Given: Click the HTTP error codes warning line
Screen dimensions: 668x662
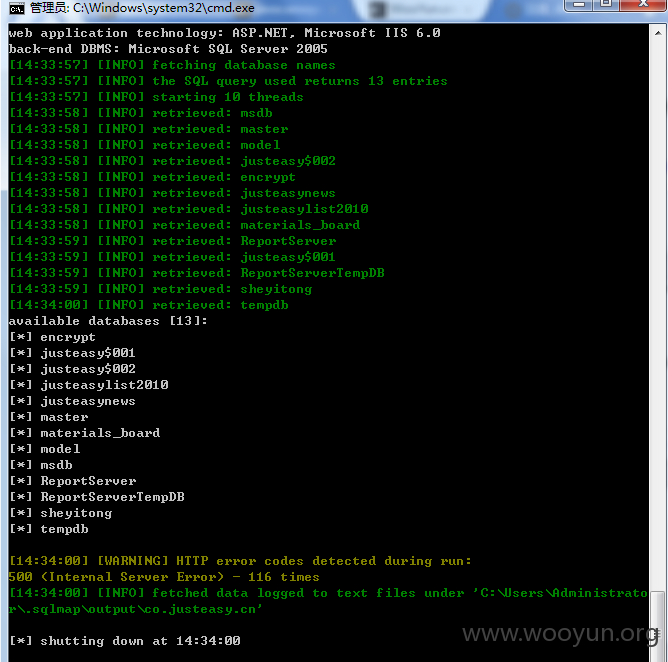Looking at the screenshot, I should tap(240, 561).
